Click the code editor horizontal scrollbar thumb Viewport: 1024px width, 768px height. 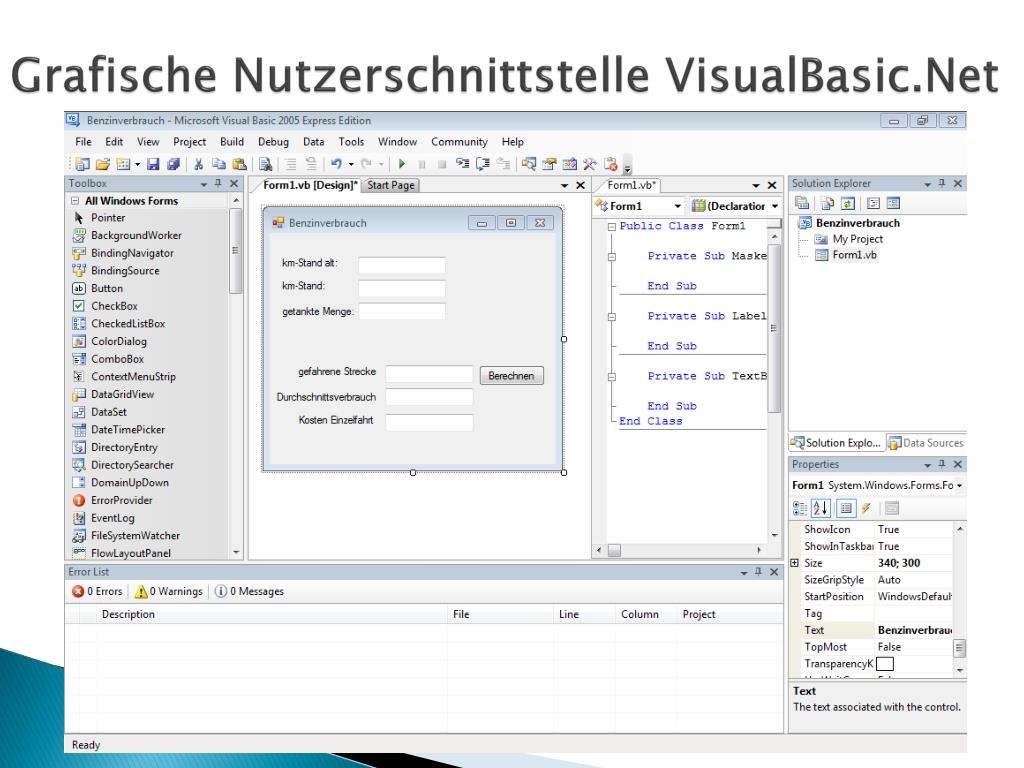(x=615, y=551)
